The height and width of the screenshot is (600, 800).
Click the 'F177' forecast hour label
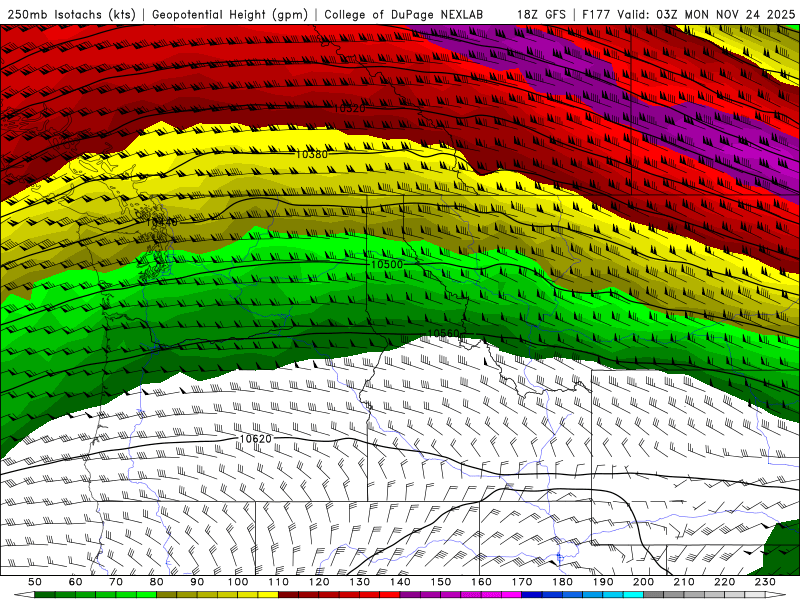pyautogui.click(x=597, y=15)
